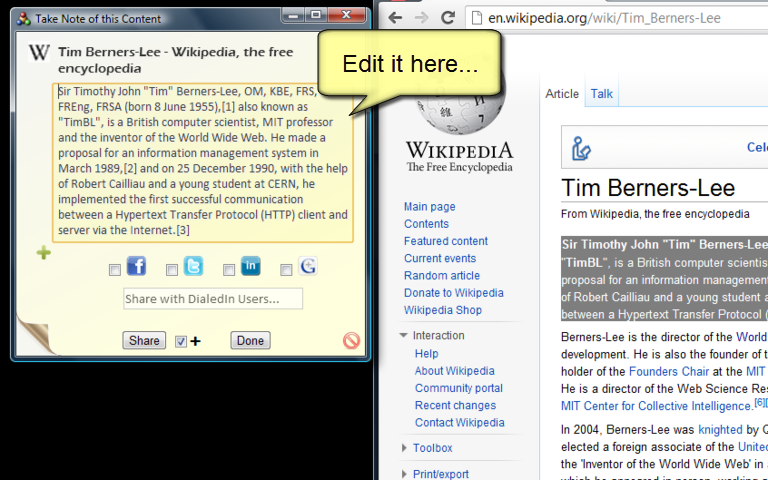Viewport: 768px width, 480px height.
Task: Click the Twitter share icon
Action: point(193,266)
